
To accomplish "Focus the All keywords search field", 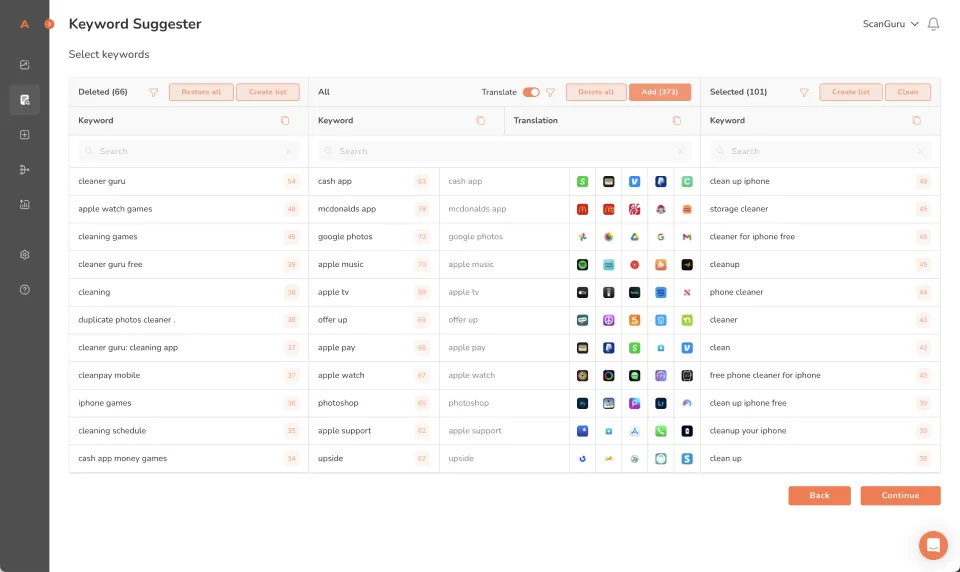I will [x=504, y=151].
